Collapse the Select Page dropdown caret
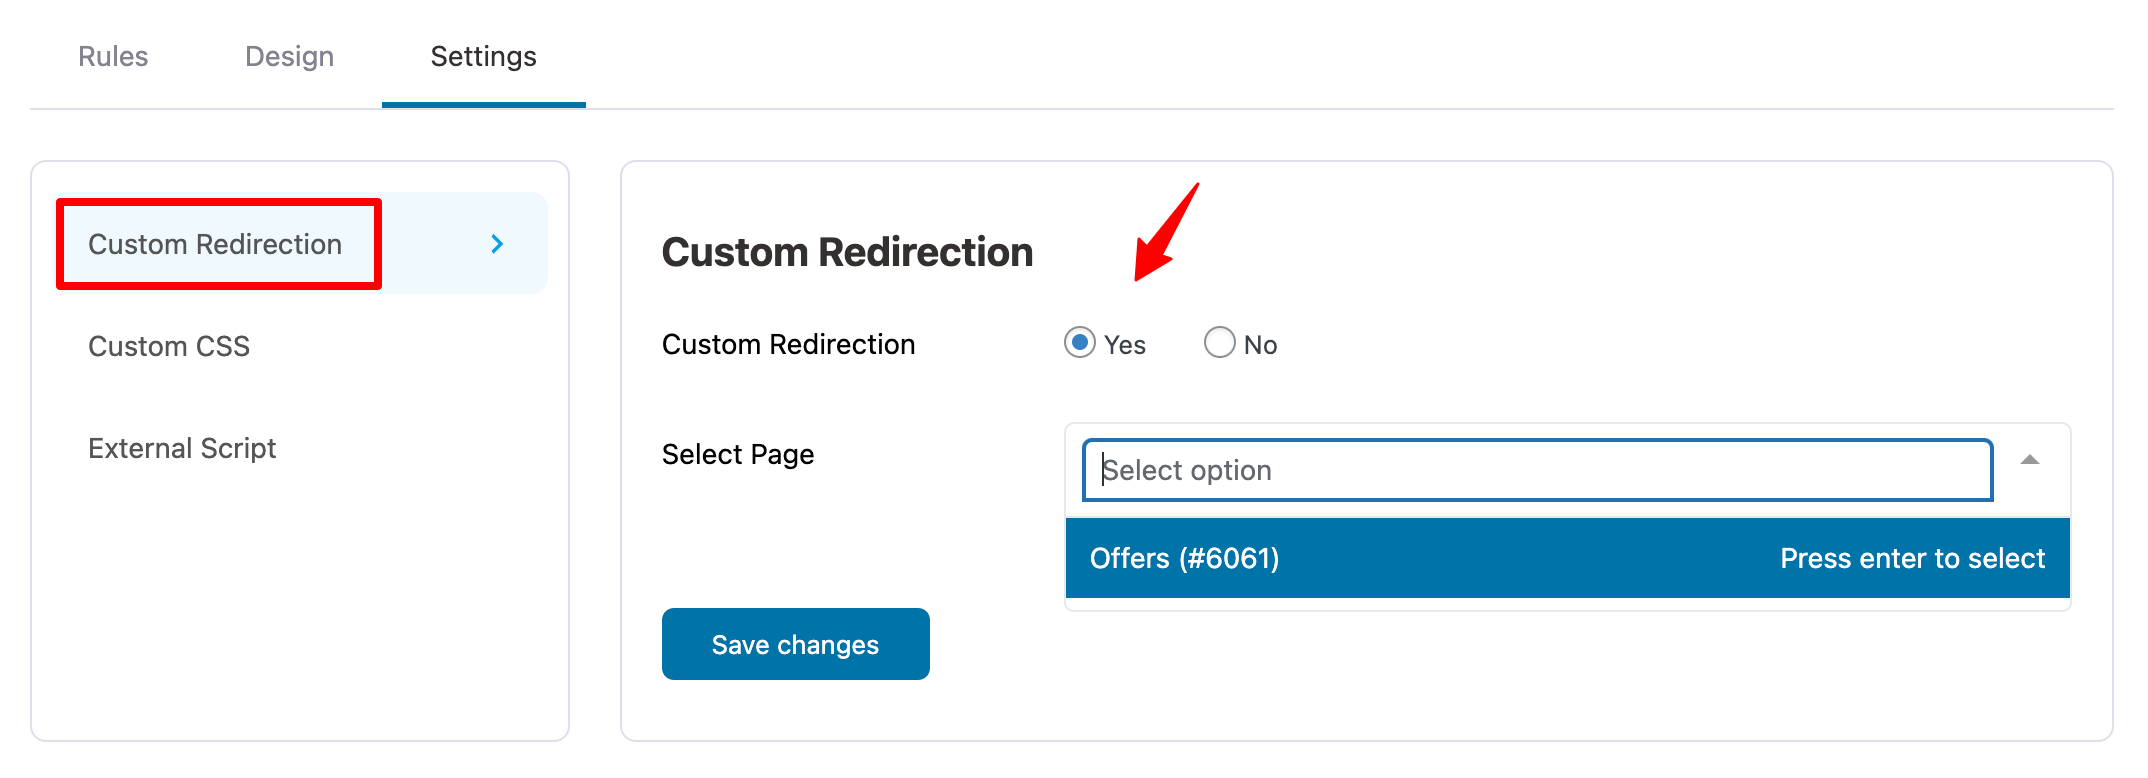 (2029, 460)
